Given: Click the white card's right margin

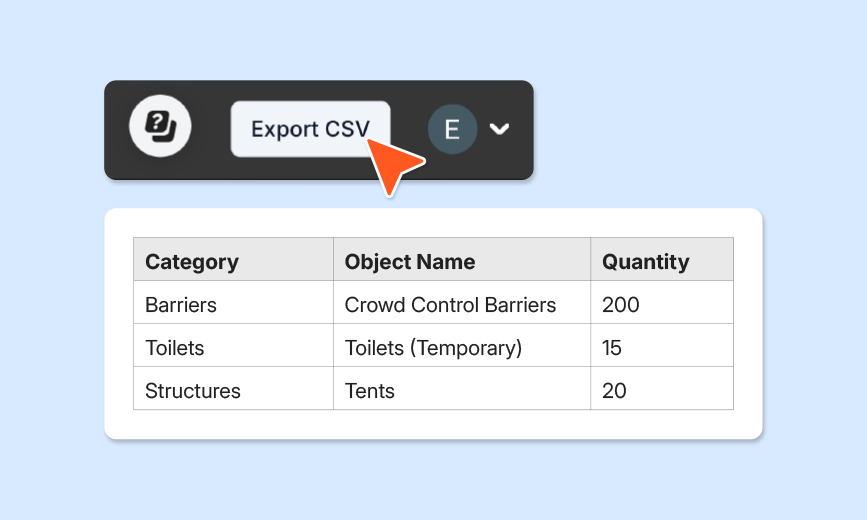Looking at the screenshot, I should [748, 324].
